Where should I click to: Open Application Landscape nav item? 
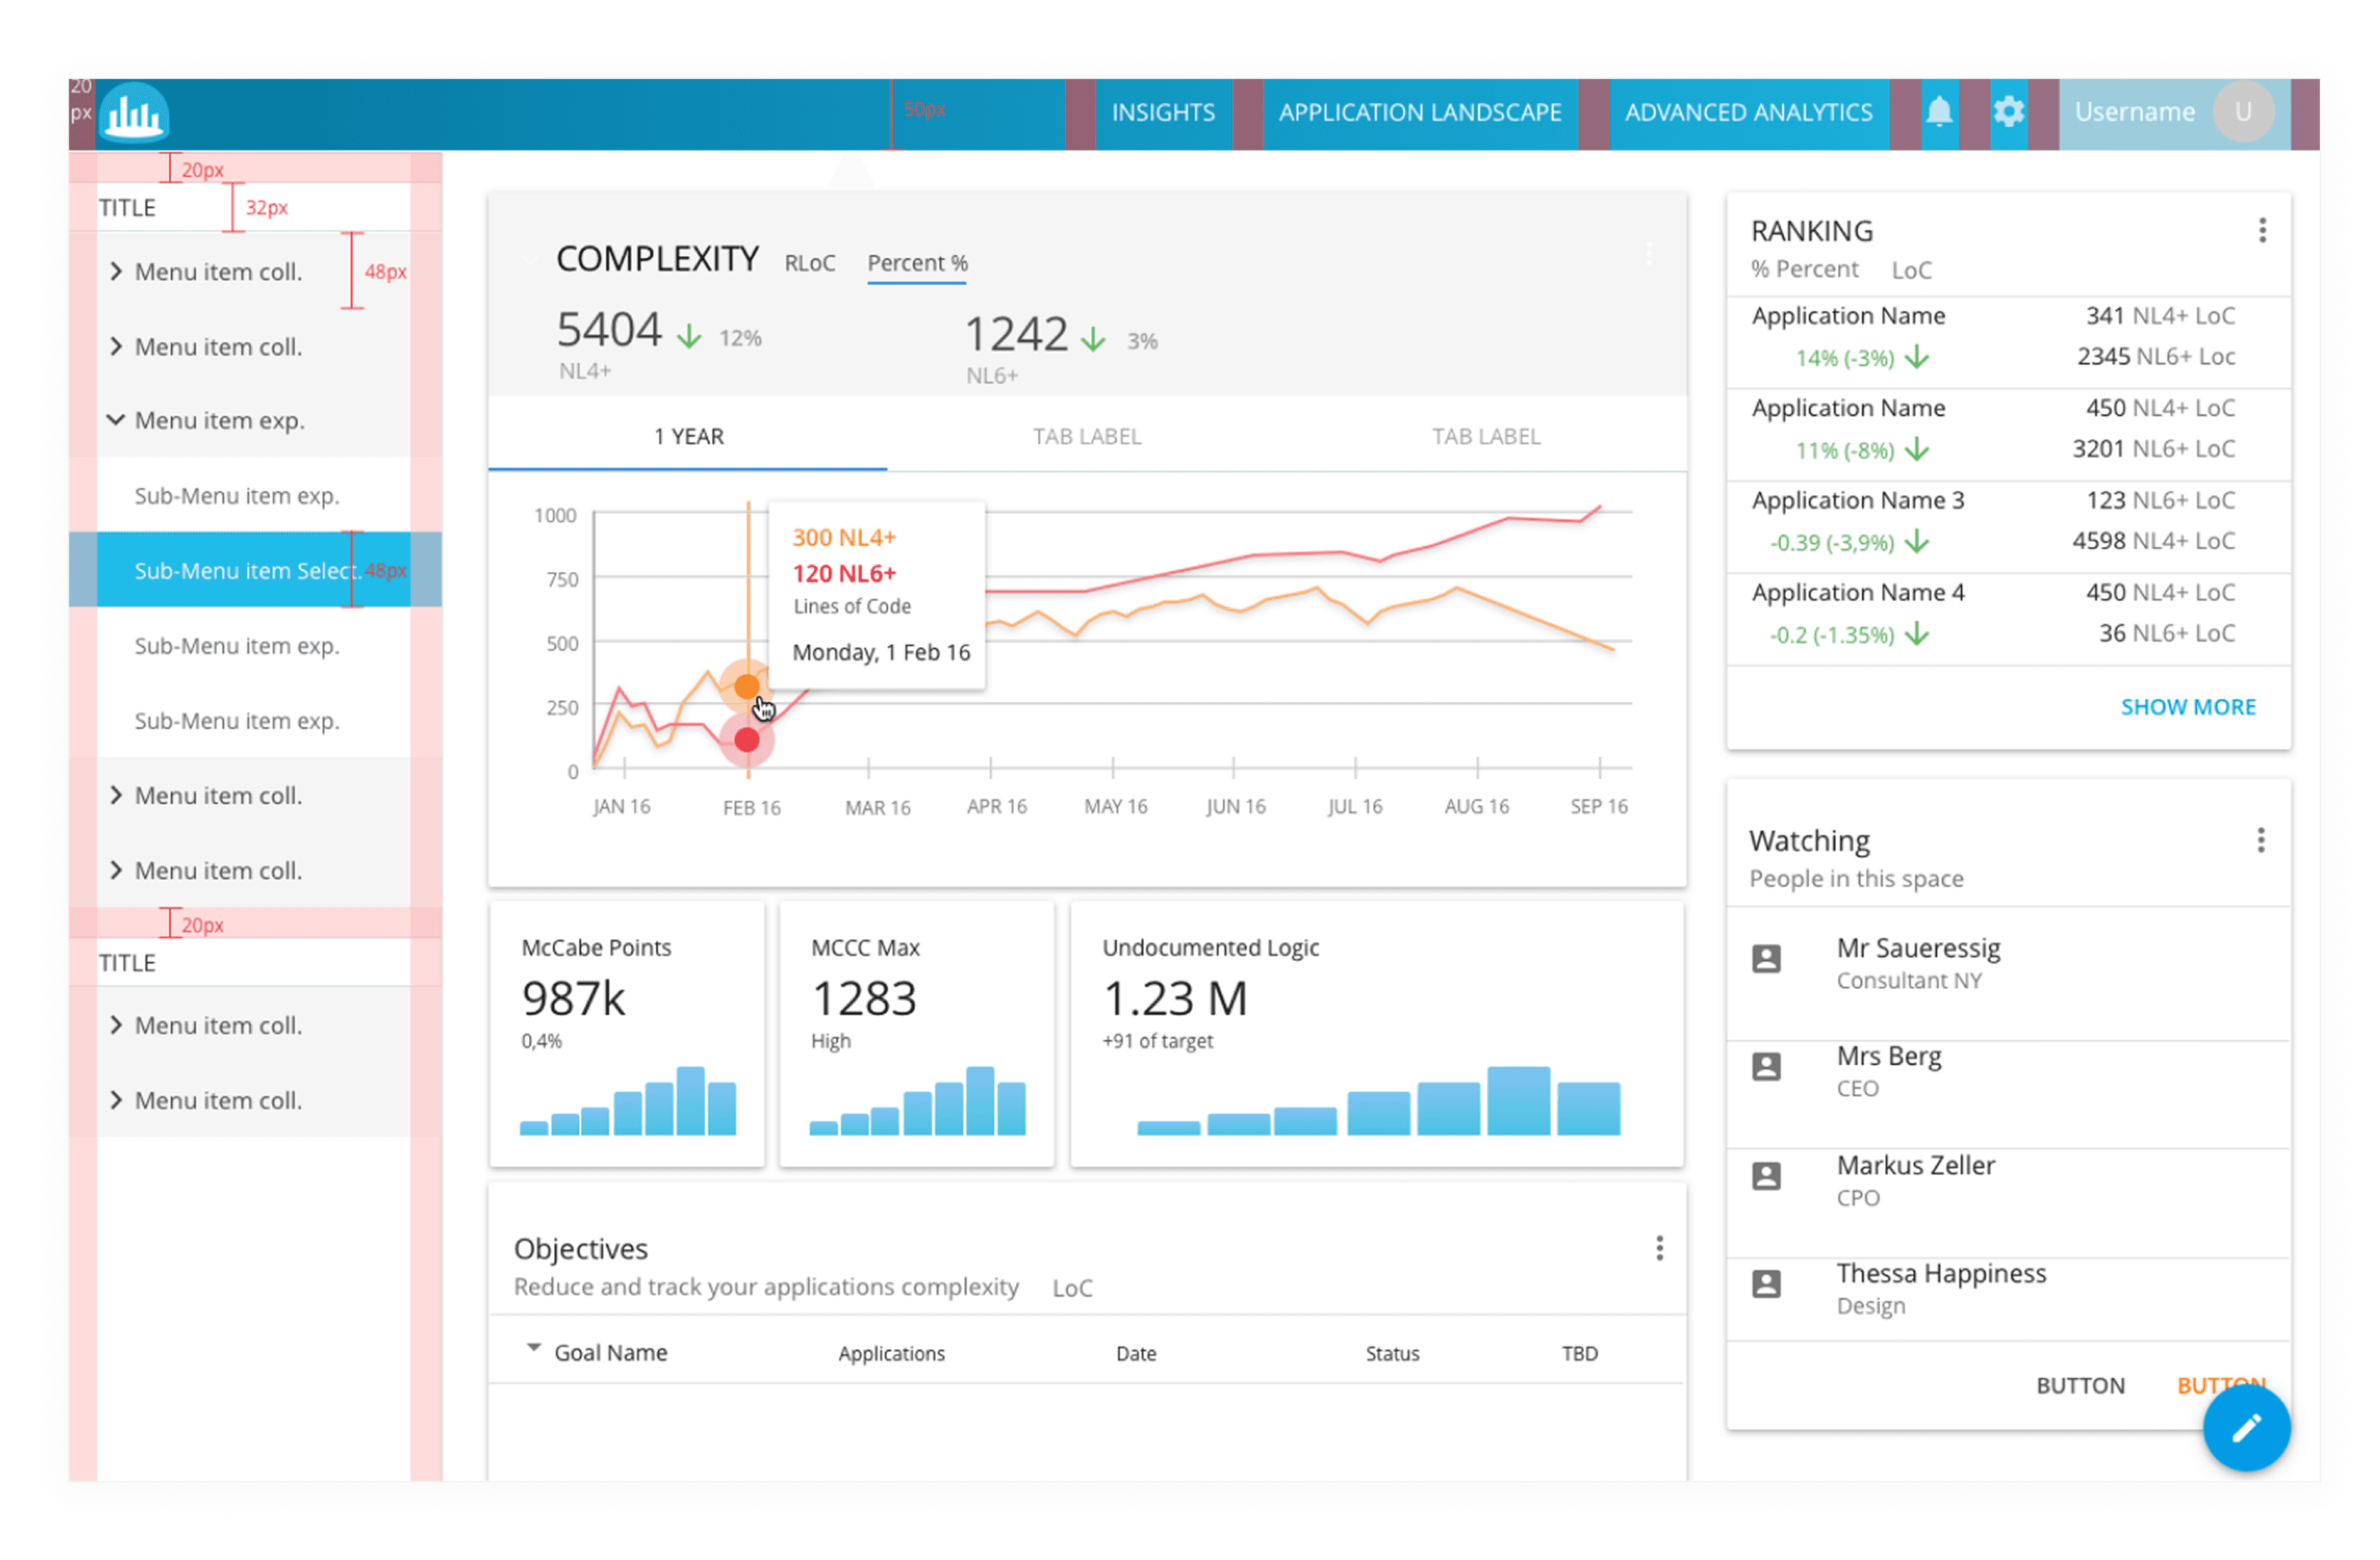click(x=1419, y=113)
